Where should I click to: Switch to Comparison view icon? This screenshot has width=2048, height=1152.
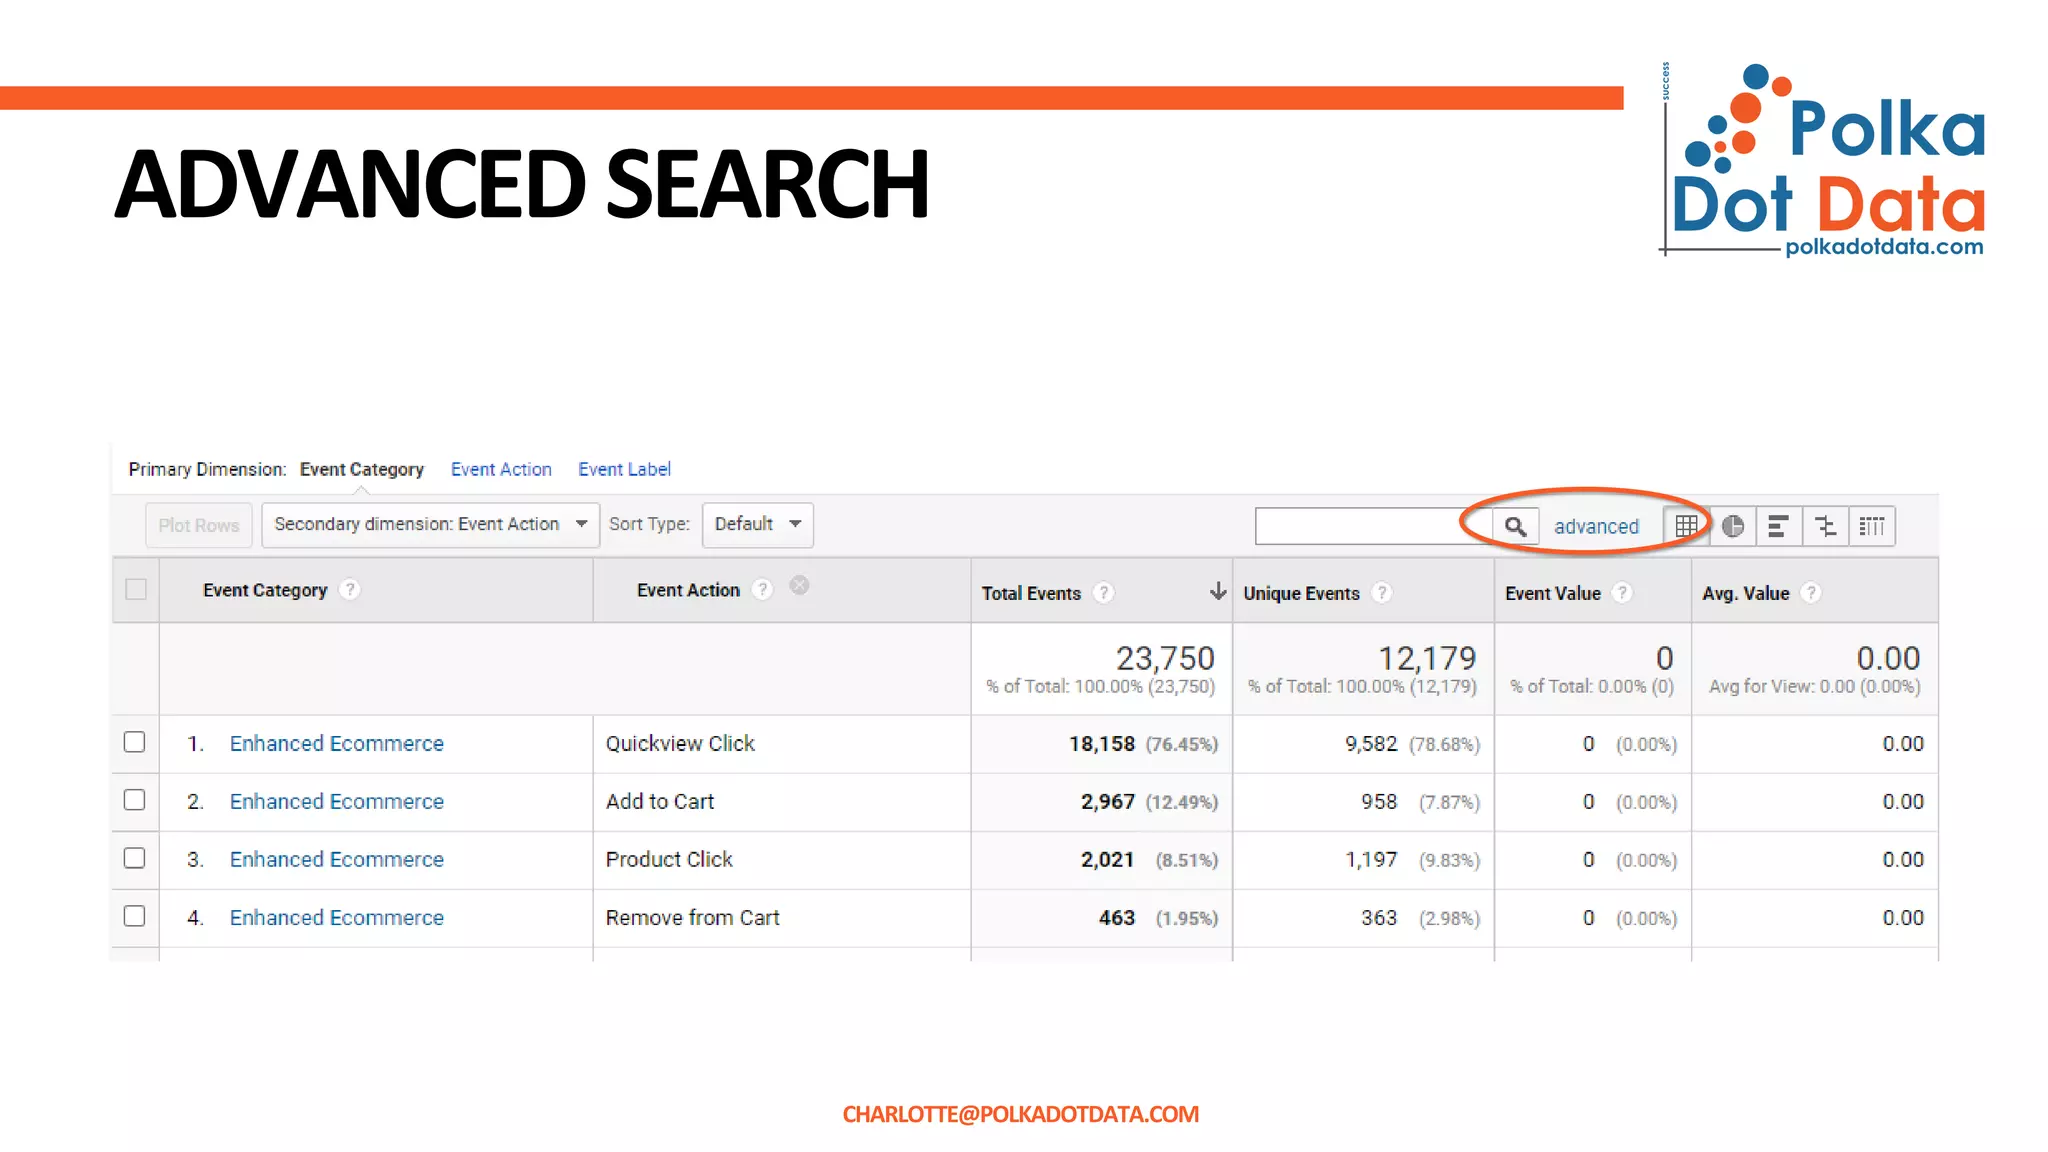click(x=1825, y=526)
